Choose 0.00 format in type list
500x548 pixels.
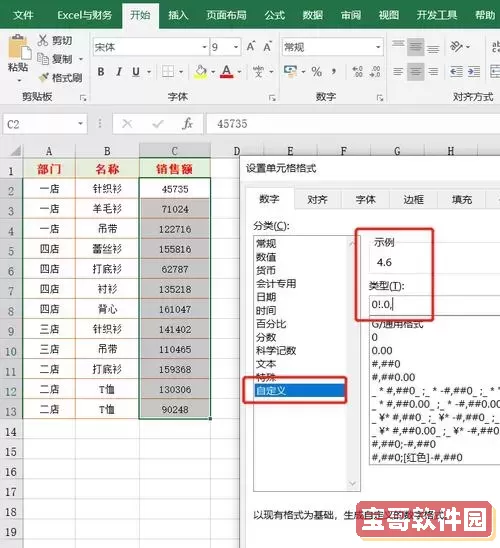[x=382, y=351]
